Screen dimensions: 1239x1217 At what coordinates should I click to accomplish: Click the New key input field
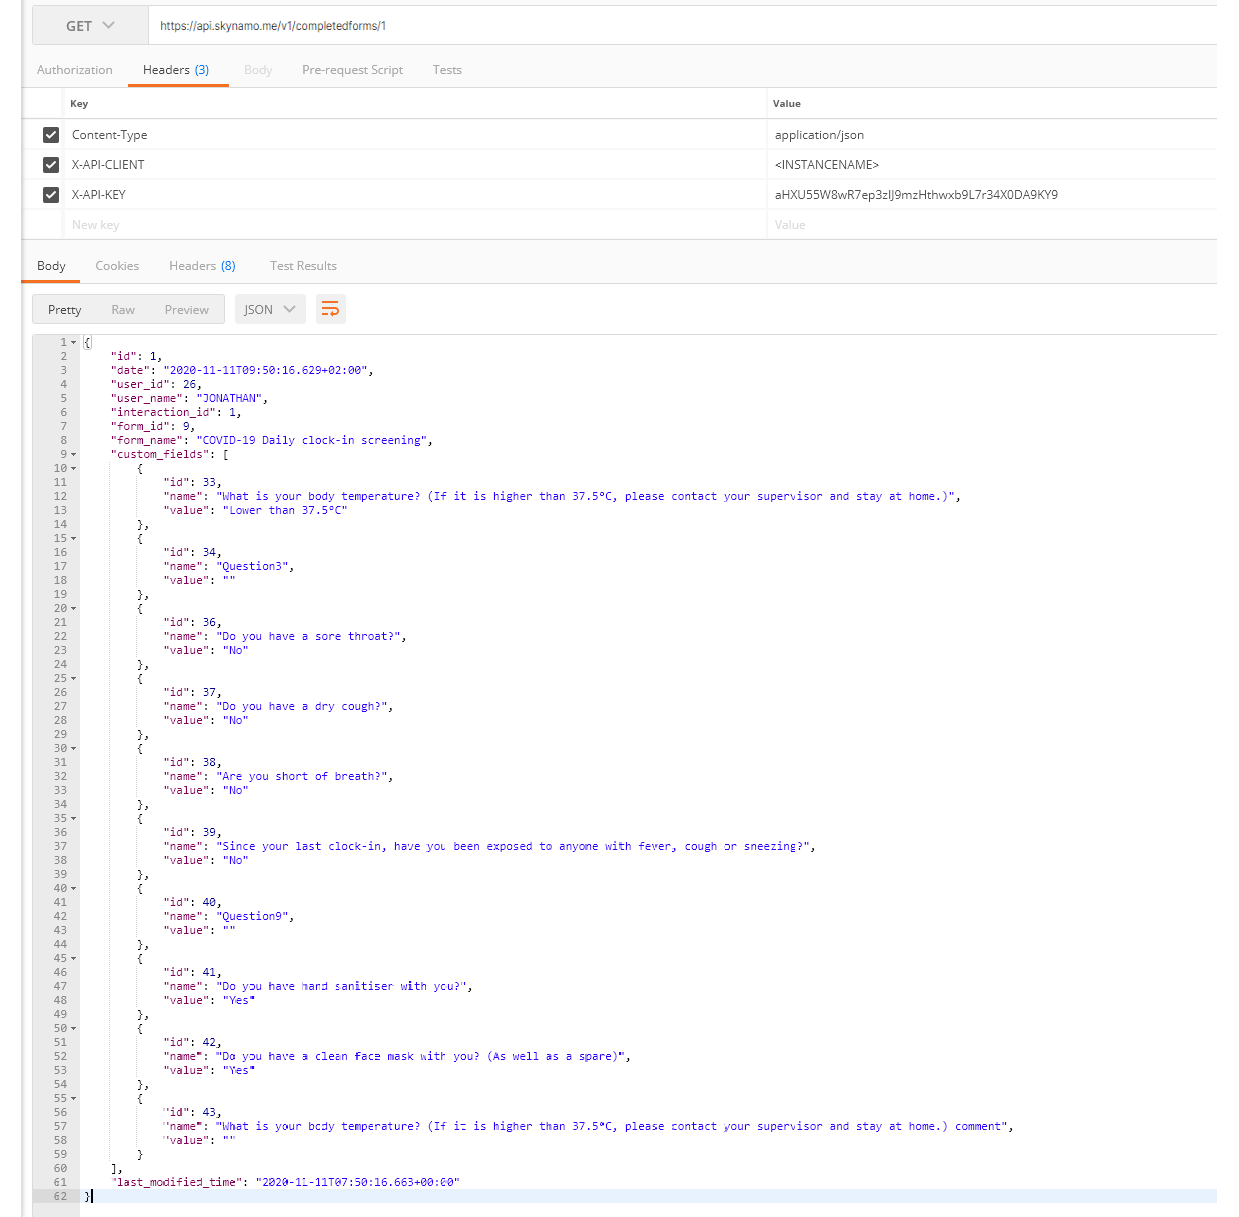(400, 225)
